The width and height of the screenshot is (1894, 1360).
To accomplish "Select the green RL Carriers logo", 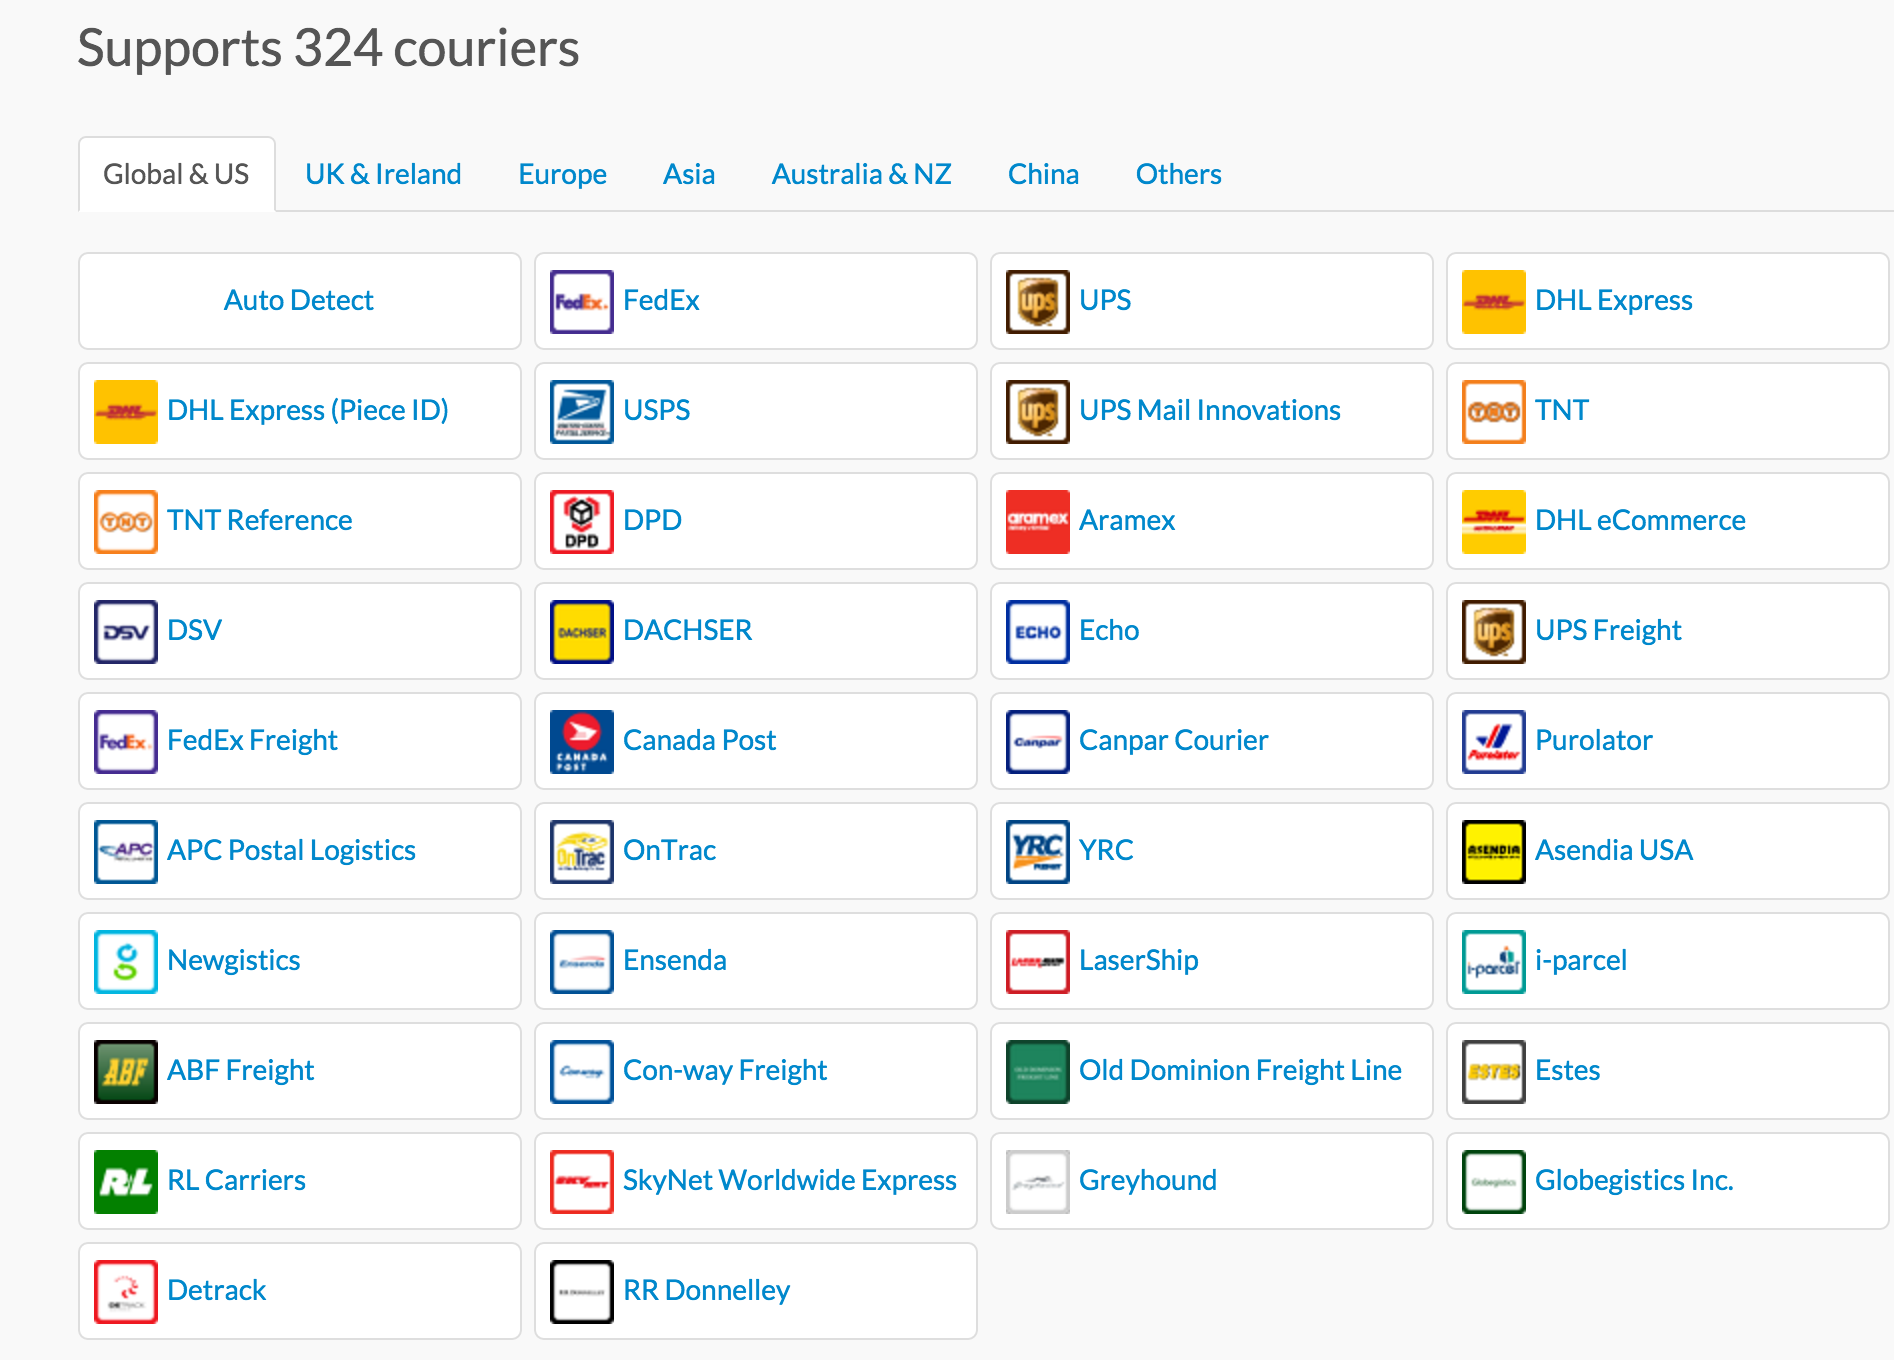I will point(125,1181).
